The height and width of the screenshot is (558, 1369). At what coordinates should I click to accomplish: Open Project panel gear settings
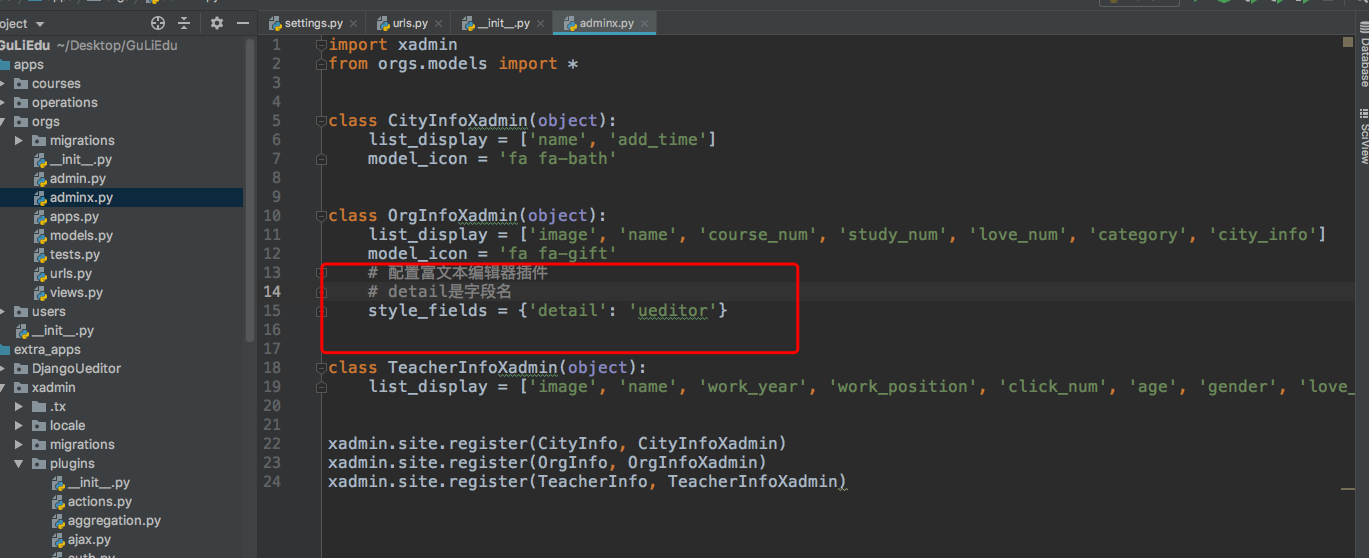click(217, 23)
